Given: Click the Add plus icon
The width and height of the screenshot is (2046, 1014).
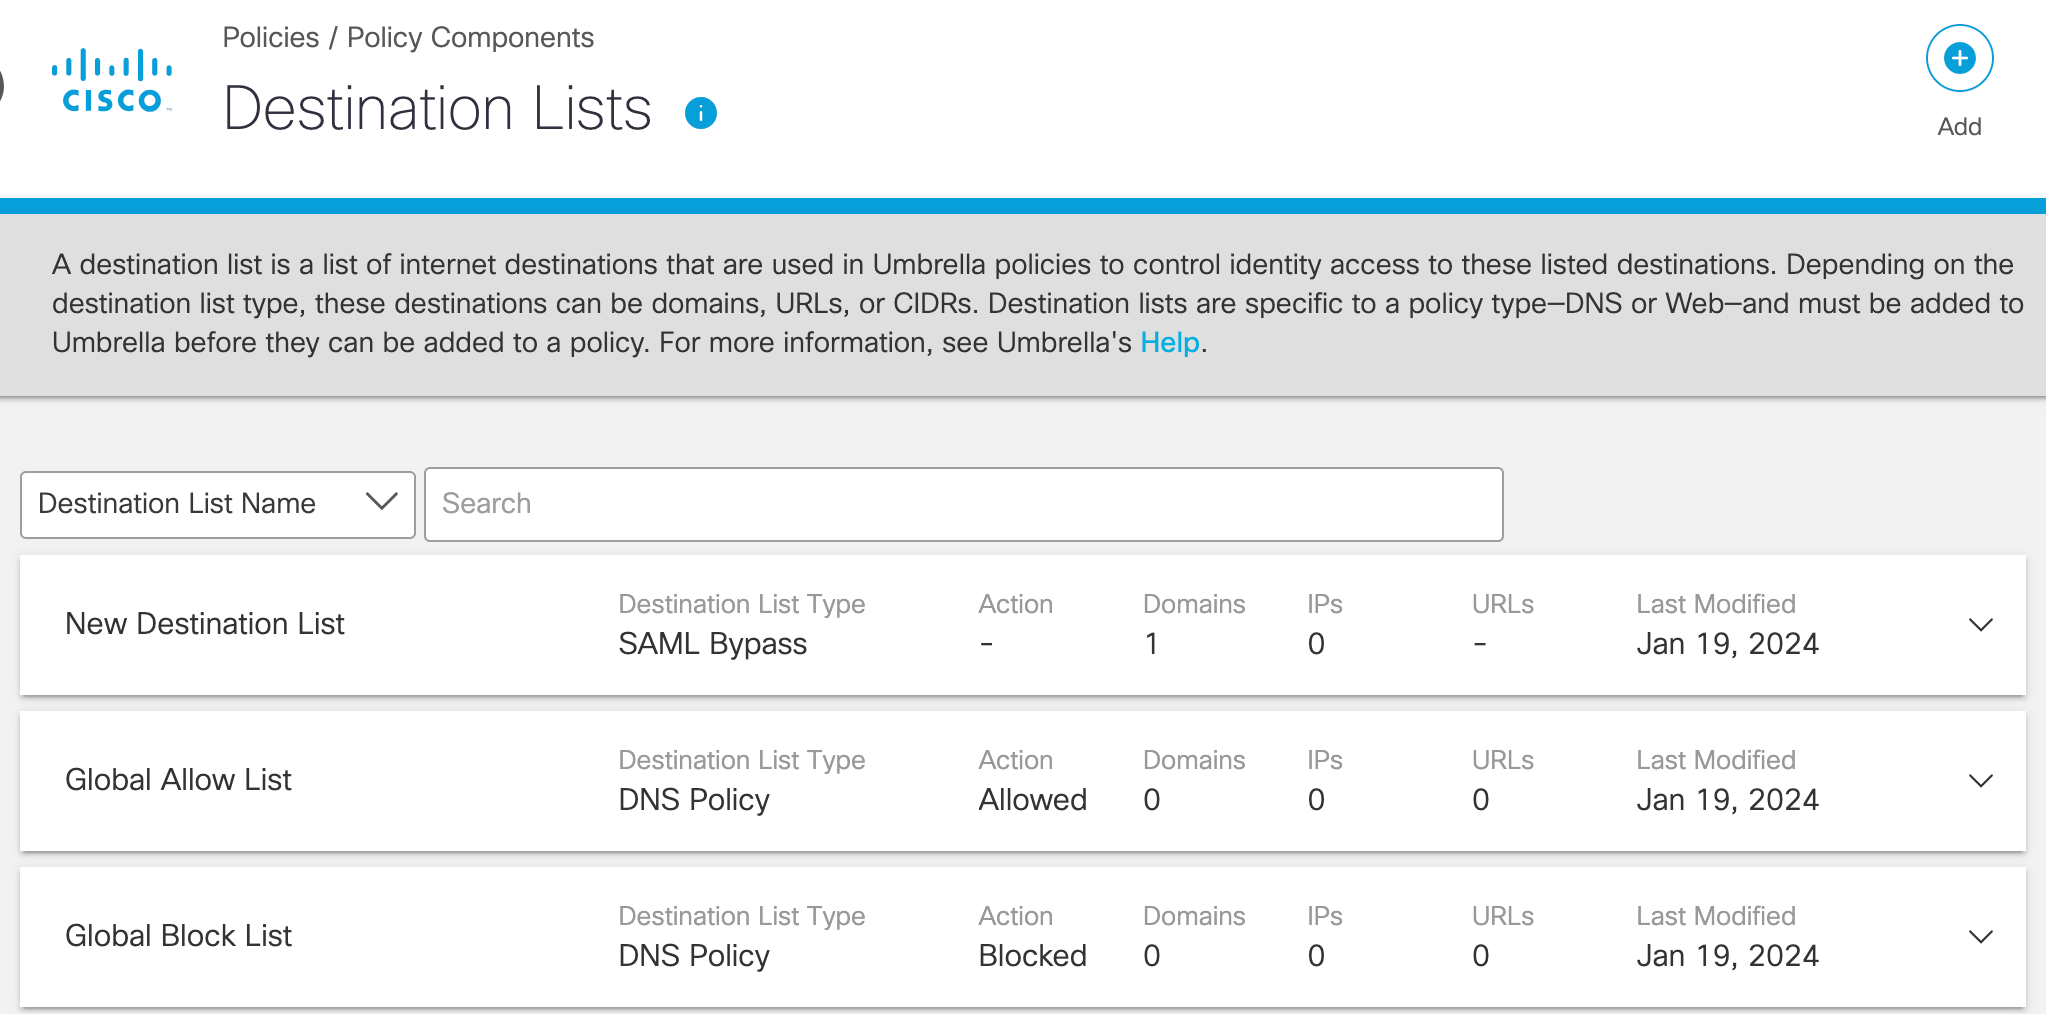Looking at the screenshot, I should [1959, 58].
